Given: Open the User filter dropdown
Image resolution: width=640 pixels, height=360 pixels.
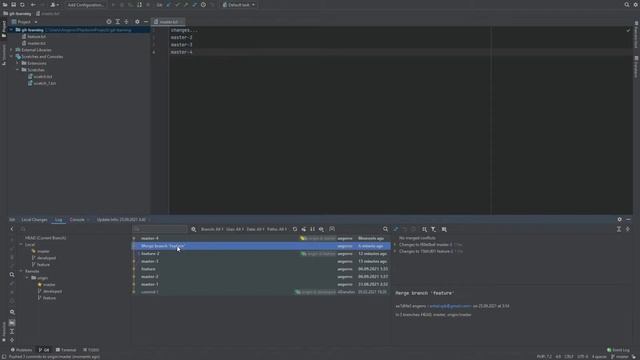Looking at the screenshot, I should (x=235, y=229).
